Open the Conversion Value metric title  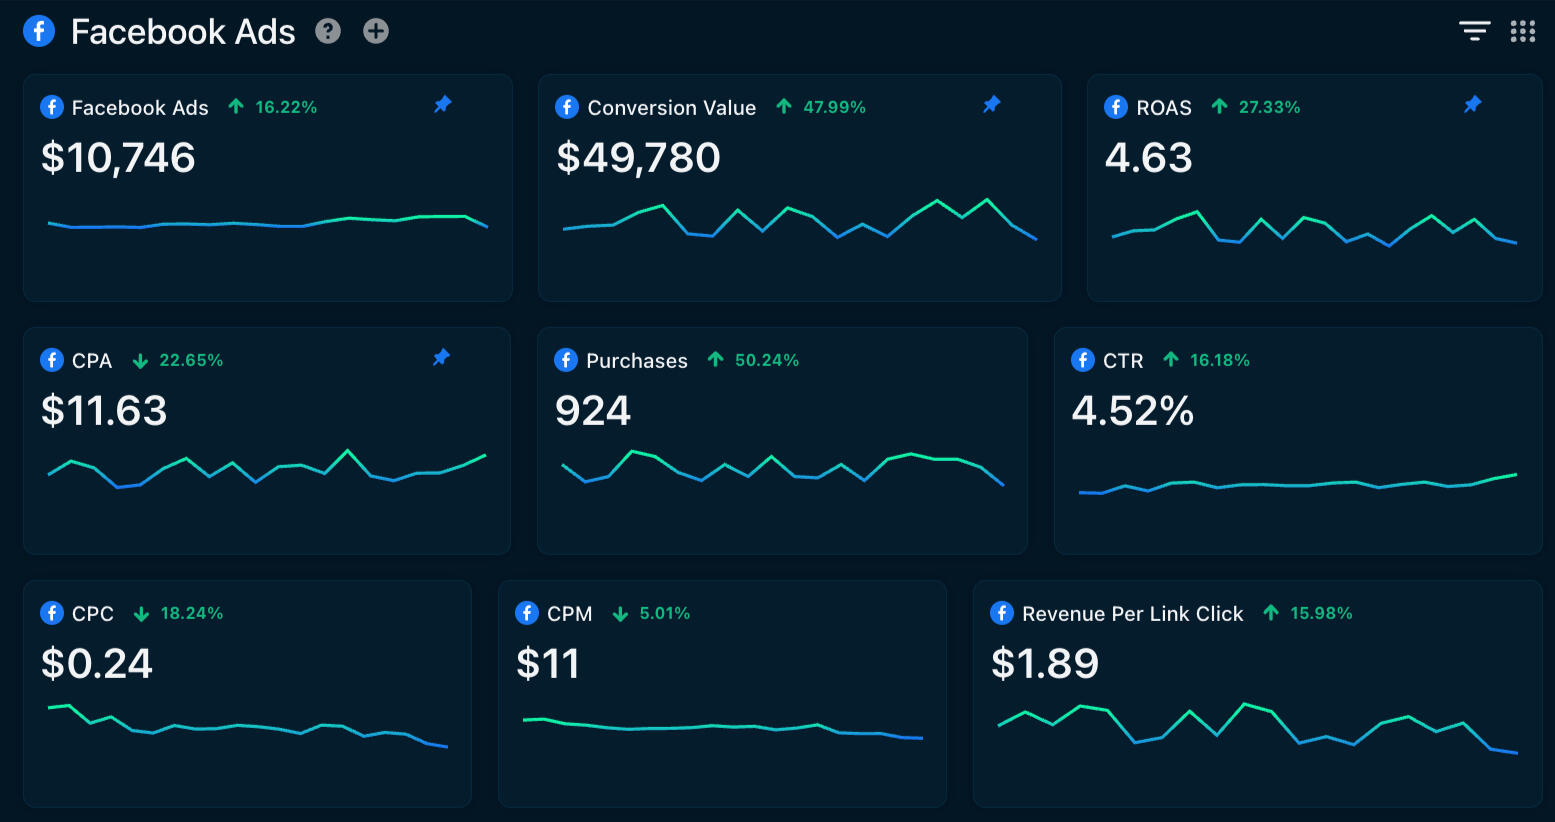[671, 108]
